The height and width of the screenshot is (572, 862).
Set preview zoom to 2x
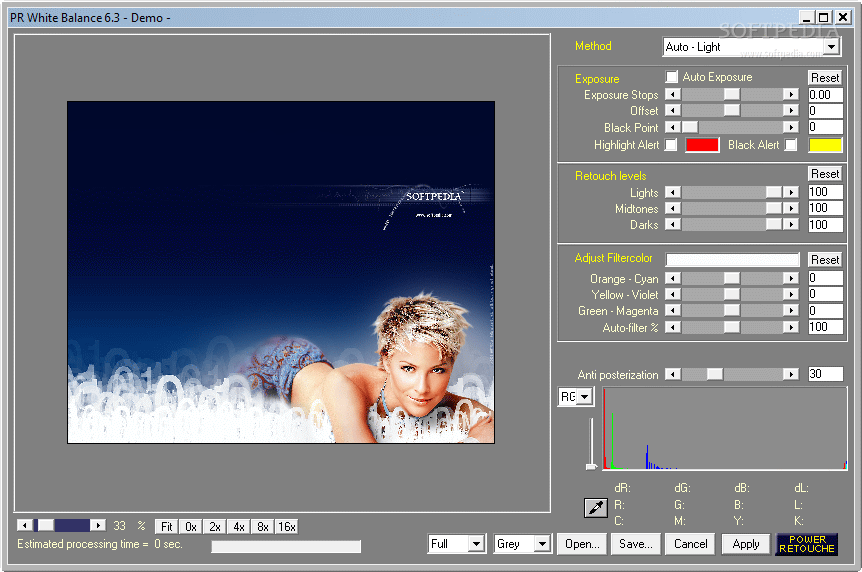(215, 526)
